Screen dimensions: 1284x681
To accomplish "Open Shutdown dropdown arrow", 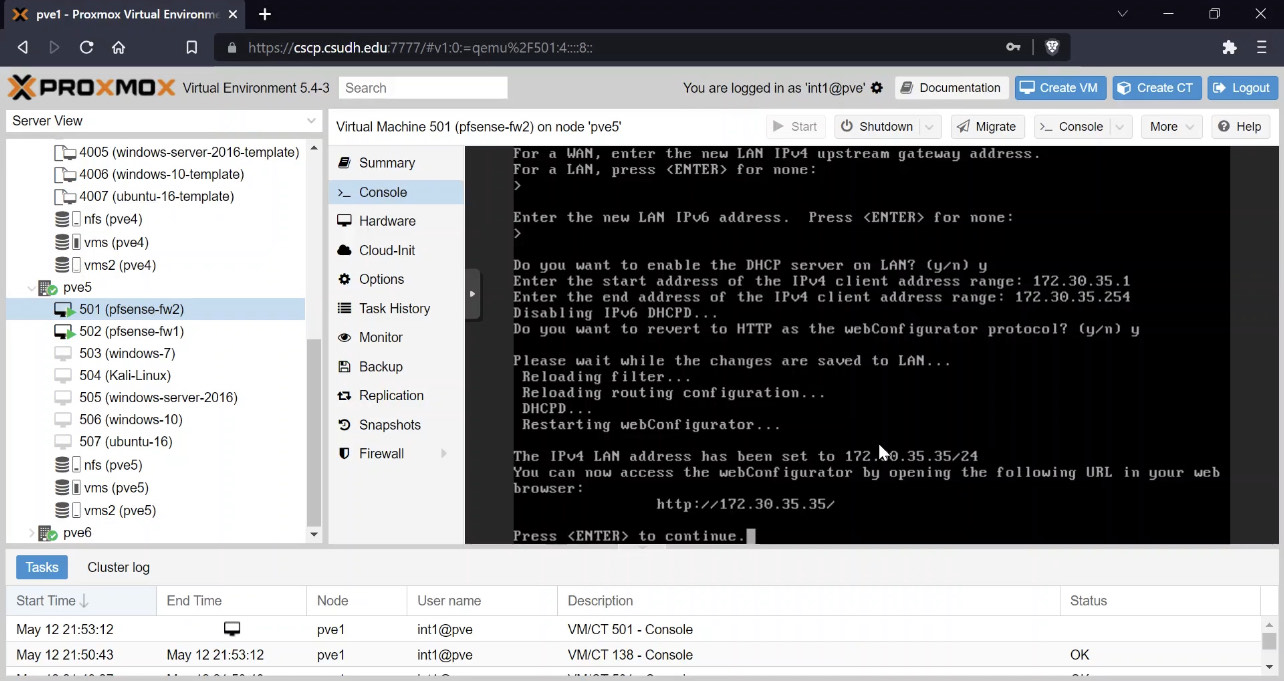I will (930, 127).
